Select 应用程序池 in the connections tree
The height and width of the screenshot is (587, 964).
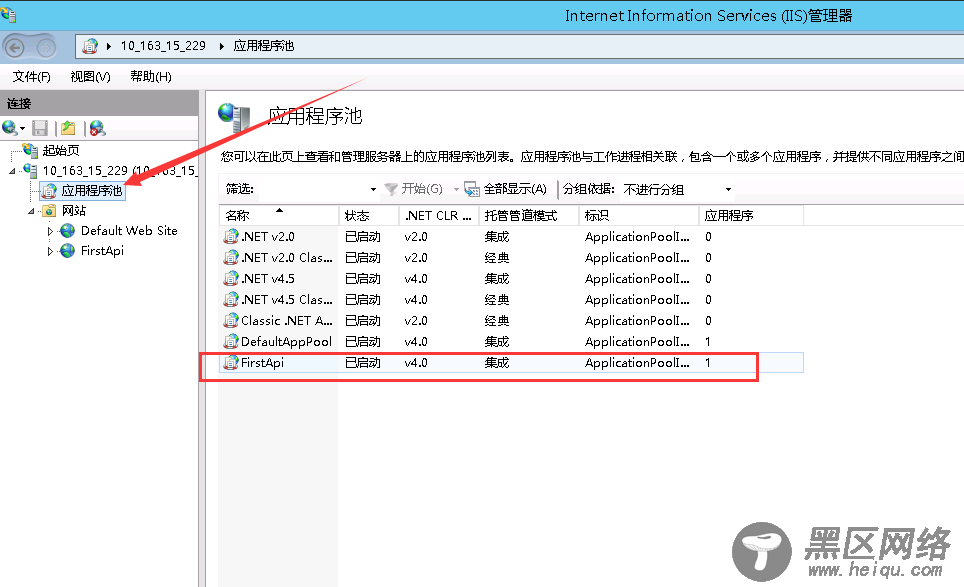coord(92,191)
